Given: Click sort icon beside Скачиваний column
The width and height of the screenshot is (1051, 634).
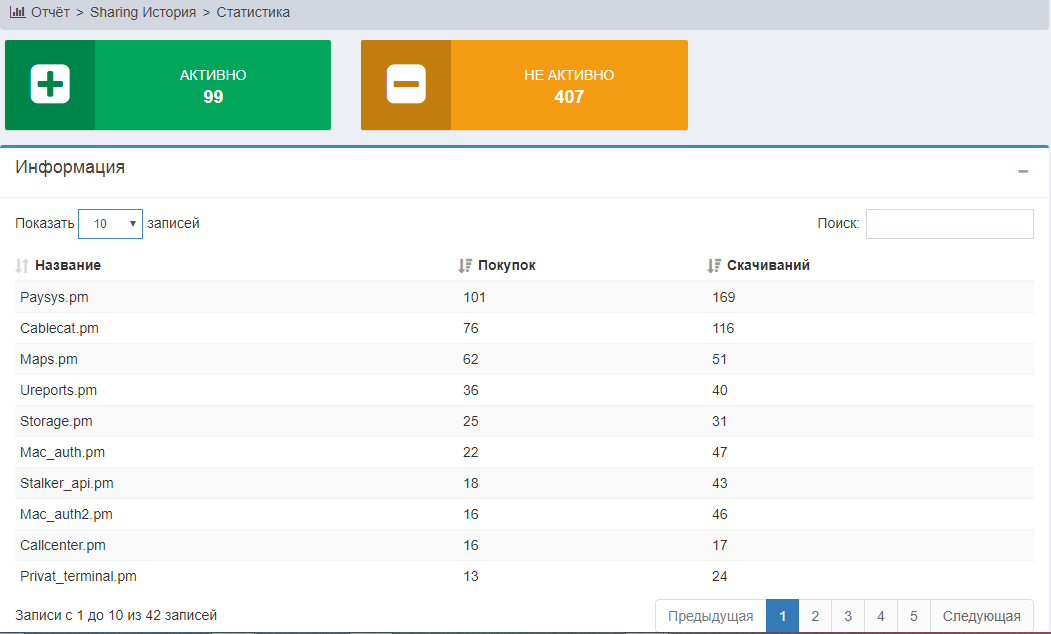Looking at the screenshot, I should pos(714,266).
